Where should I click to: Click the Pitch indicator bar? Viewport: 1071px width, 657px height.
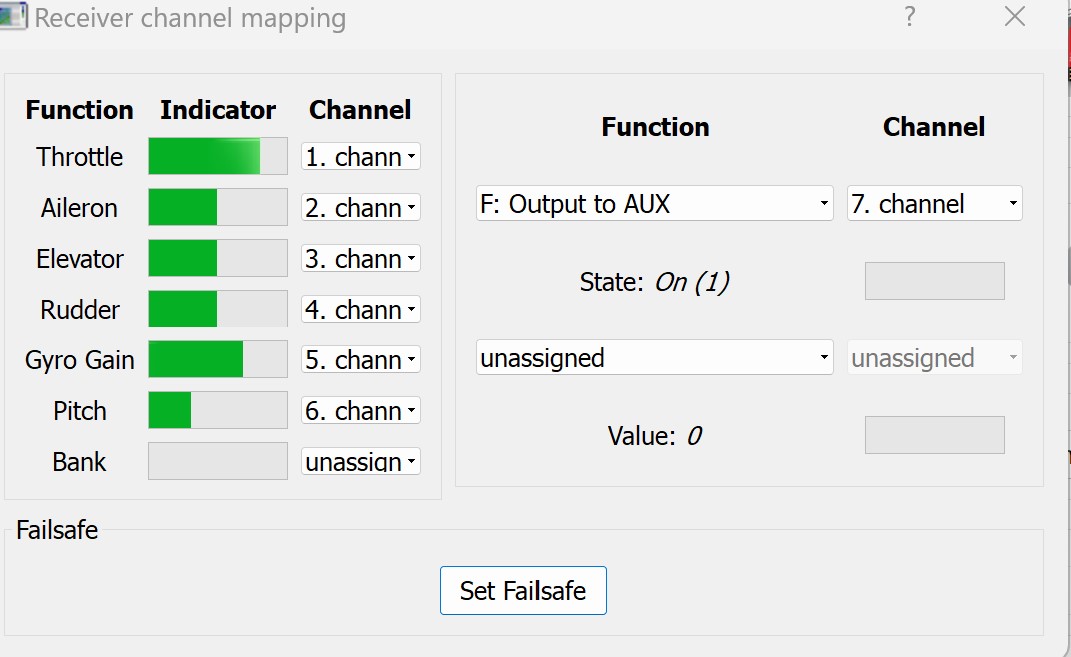(x=218, y=411)
